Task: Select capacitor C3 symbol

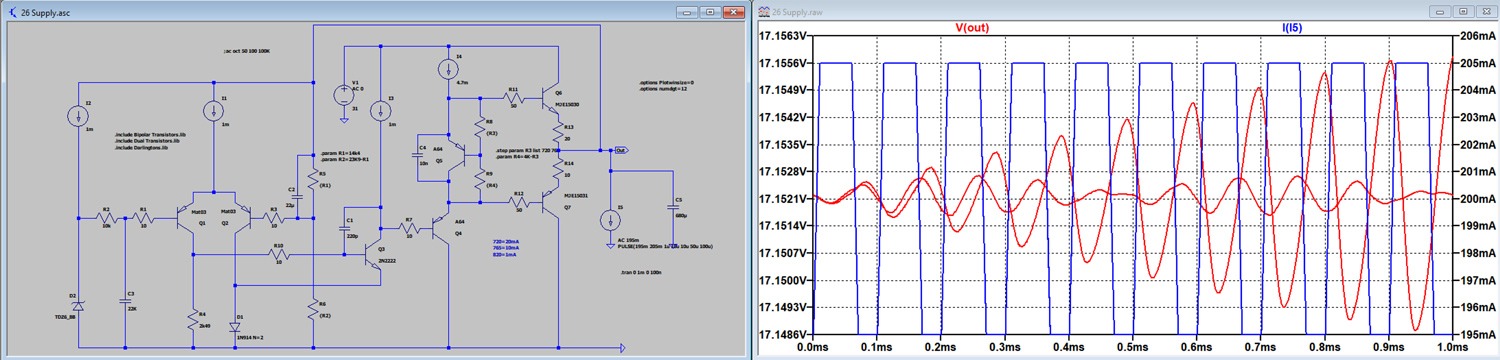Action: point(125,301)
